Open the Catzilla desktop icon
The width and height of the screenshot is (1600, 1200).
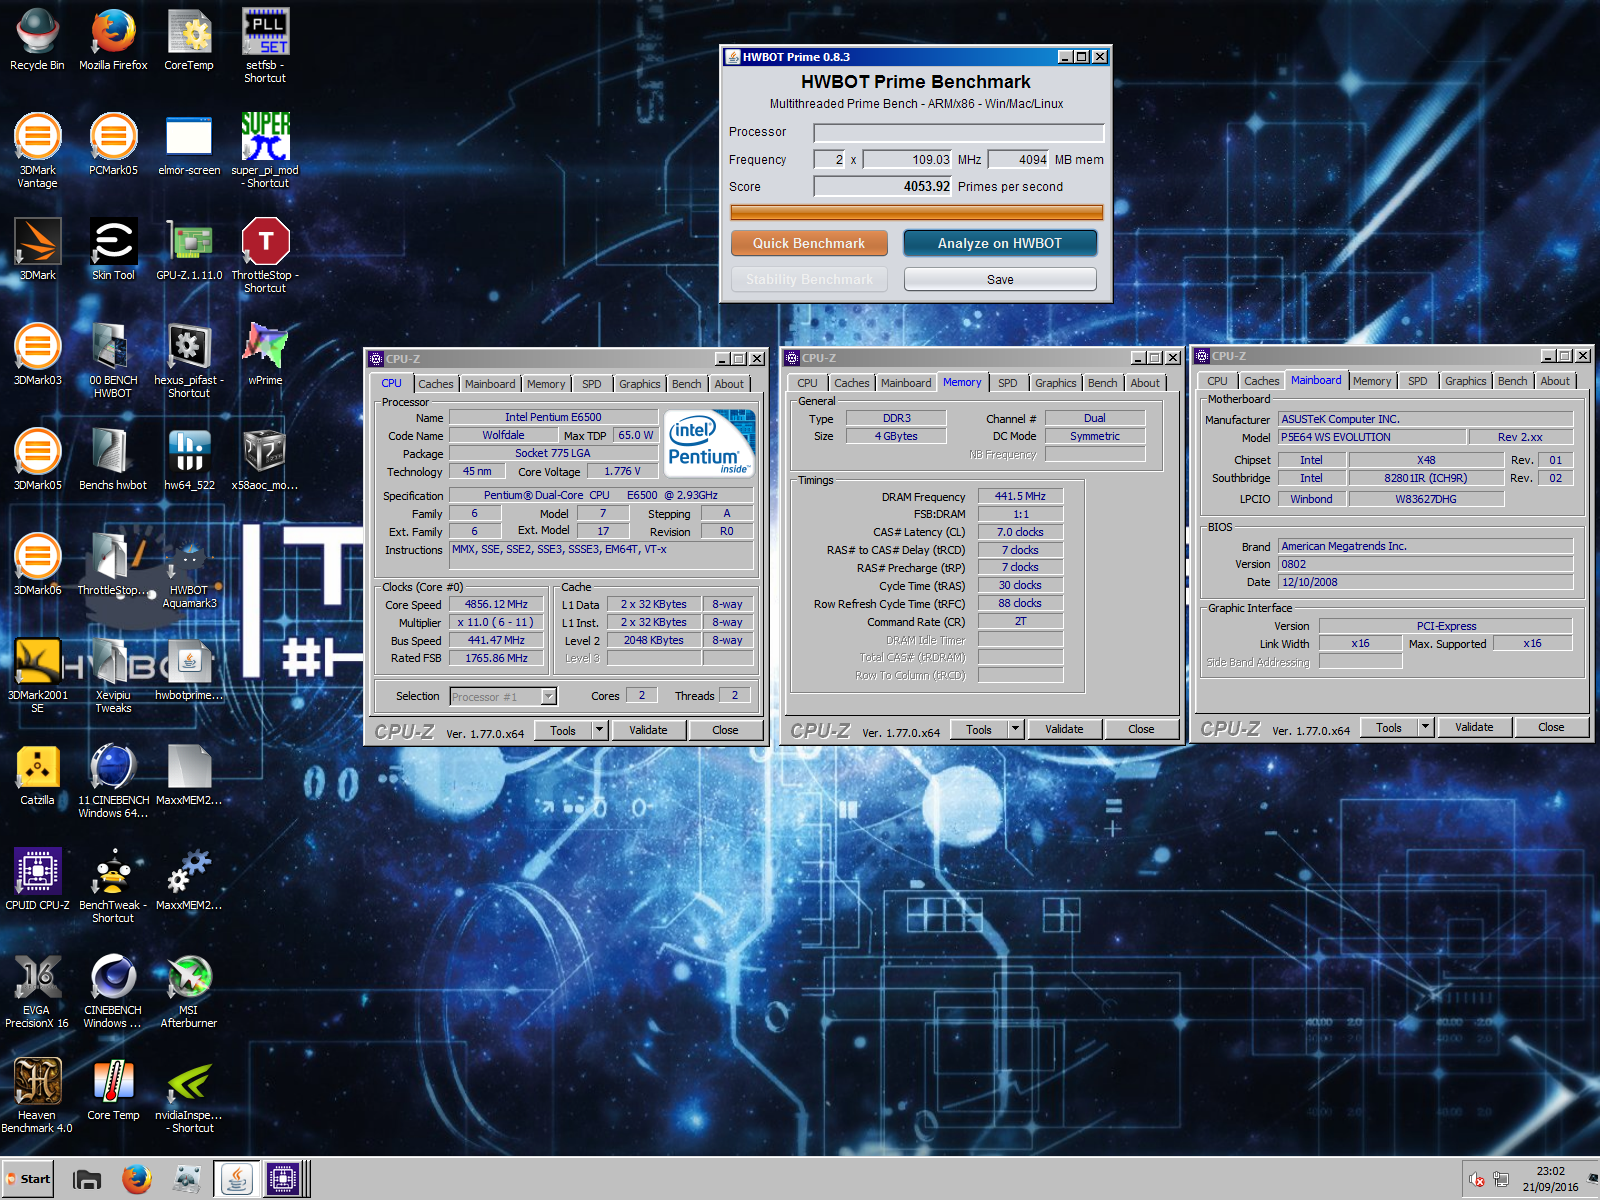pyautogui.click(x=37, y=775)
